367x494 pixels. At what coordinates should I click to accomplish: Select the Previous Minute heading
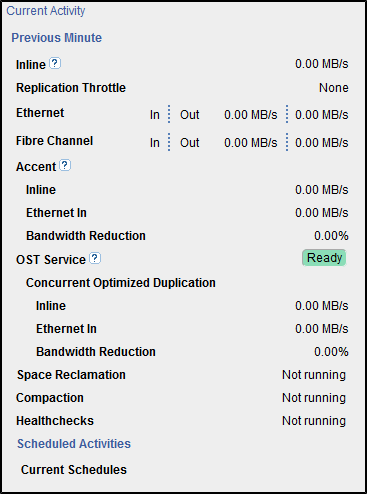56,38
